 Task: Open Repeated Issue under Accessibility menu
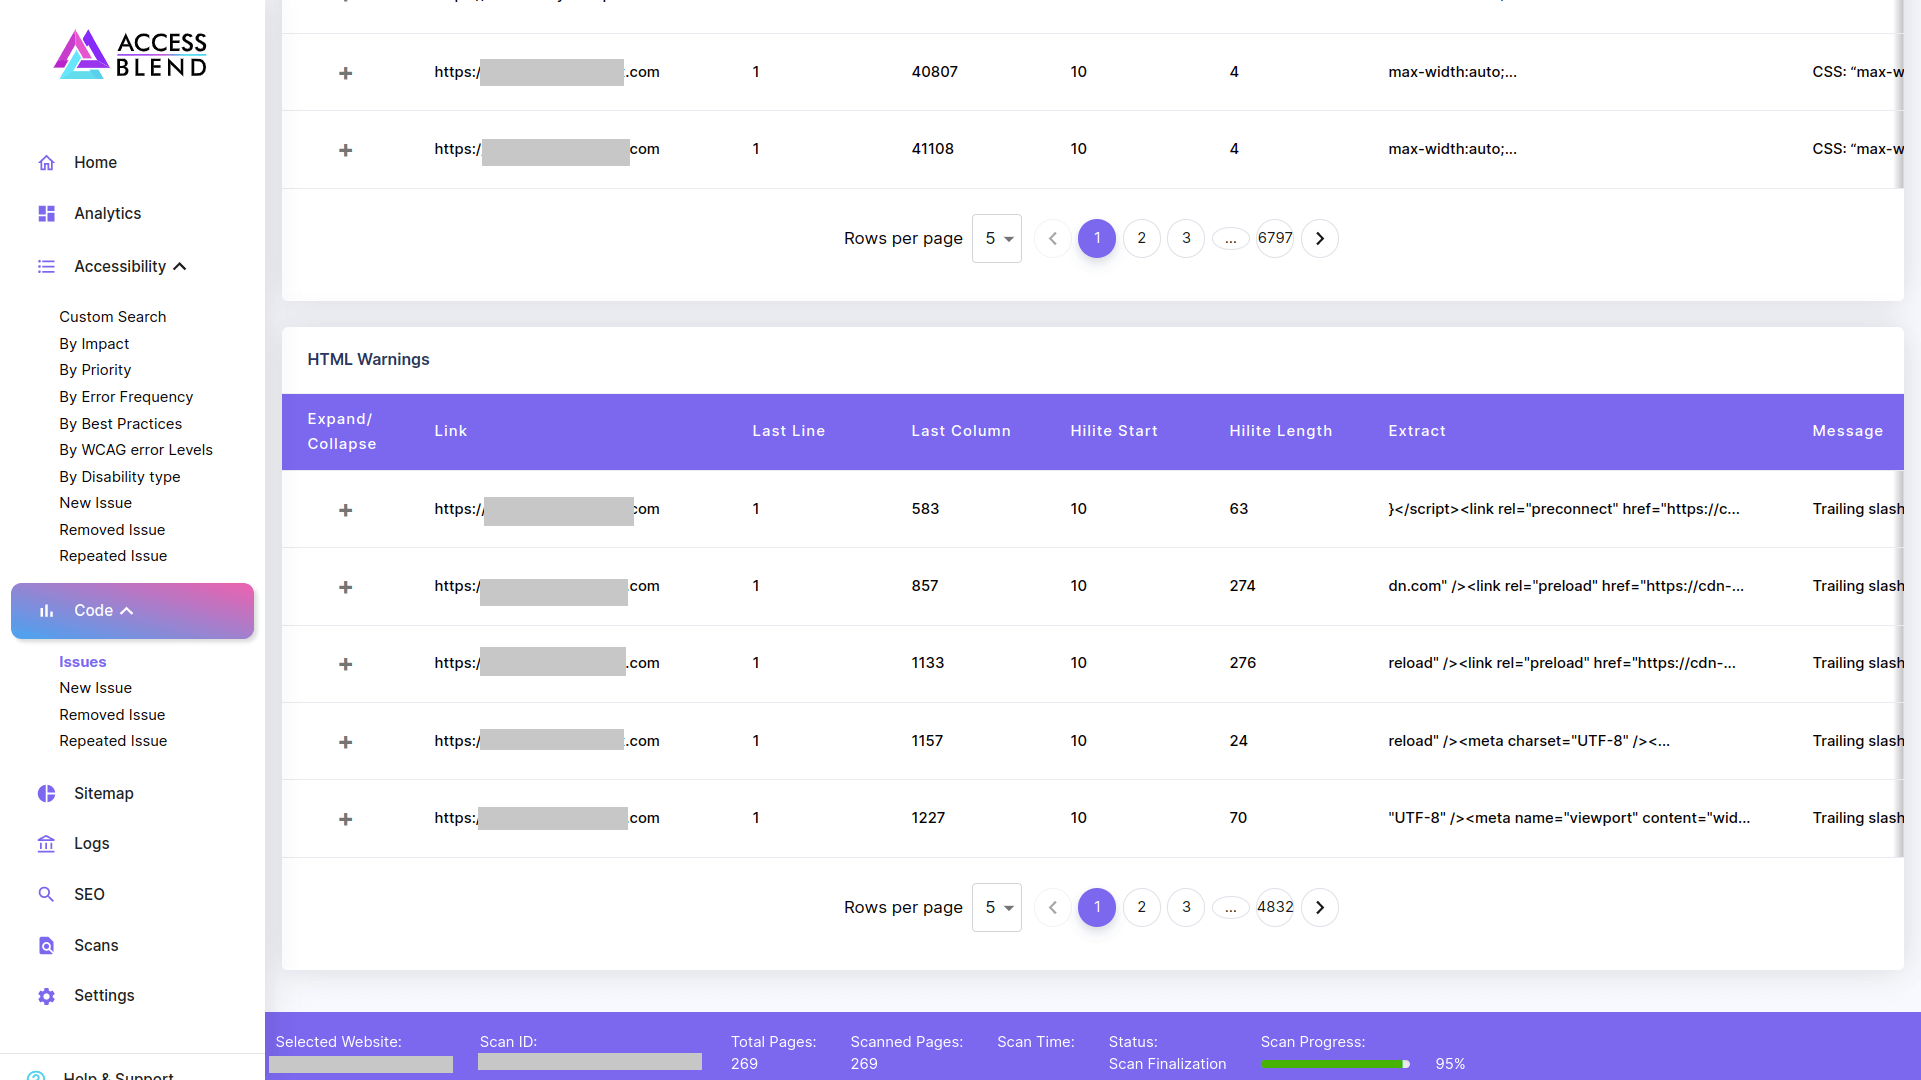point(113,556)
